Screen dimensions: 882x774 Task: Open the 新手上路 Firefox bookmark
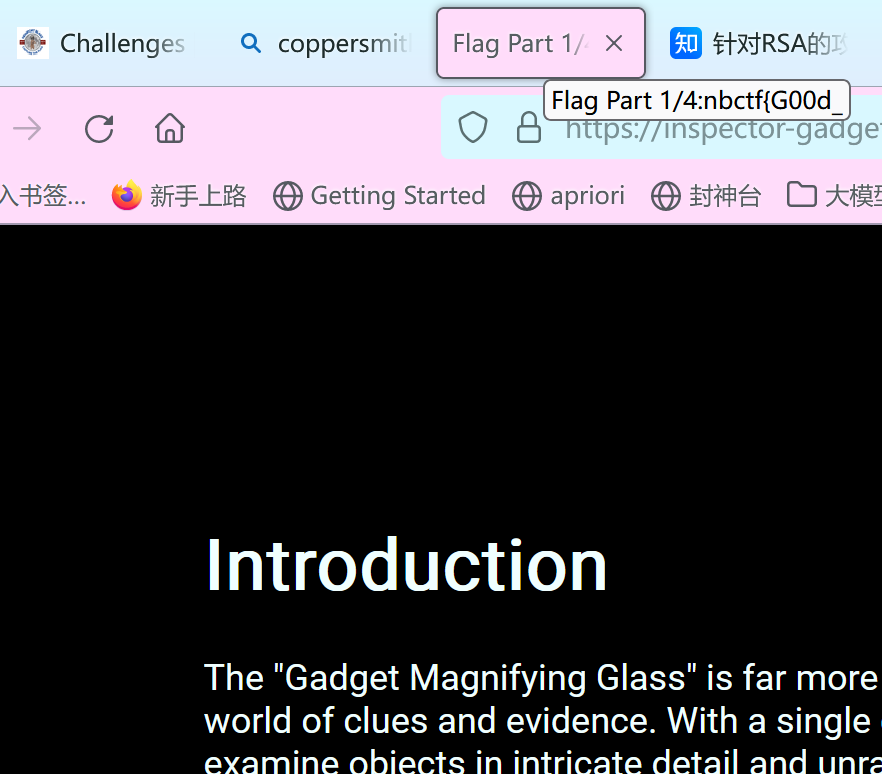tap(180, 196)
